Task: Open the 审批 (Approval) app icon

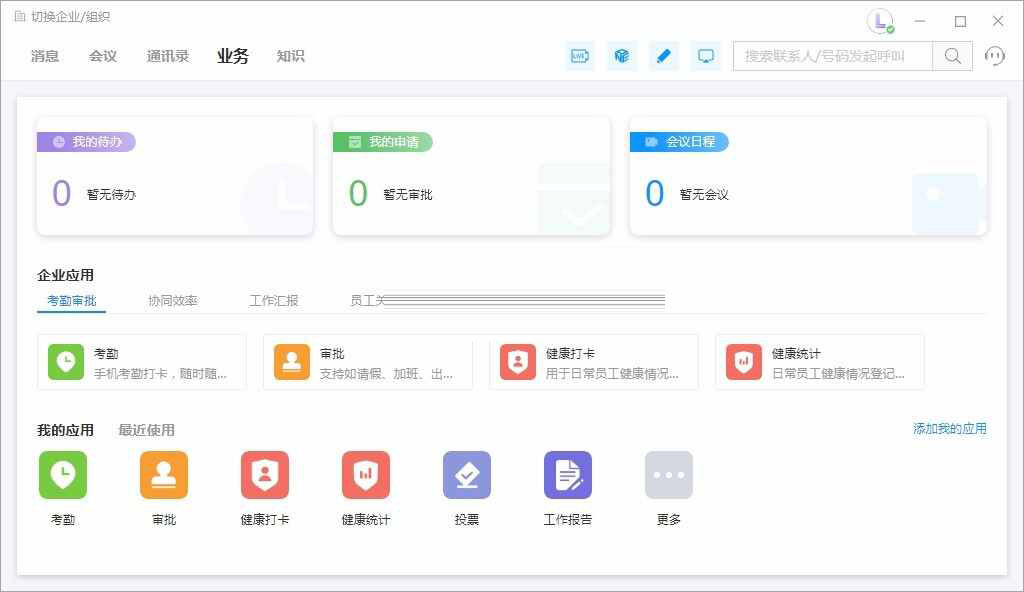Action: (164, 475)
